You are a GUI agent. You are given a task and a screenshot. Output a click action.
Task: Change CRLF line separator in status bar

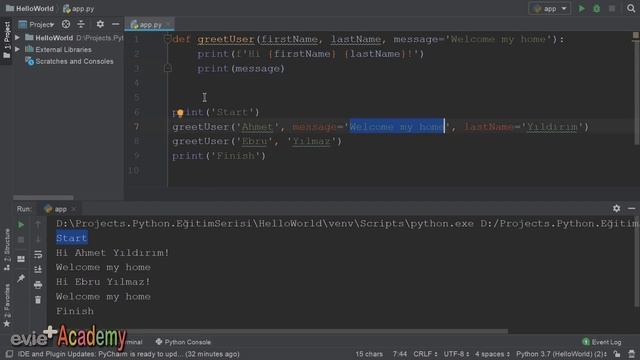[425, 354]
